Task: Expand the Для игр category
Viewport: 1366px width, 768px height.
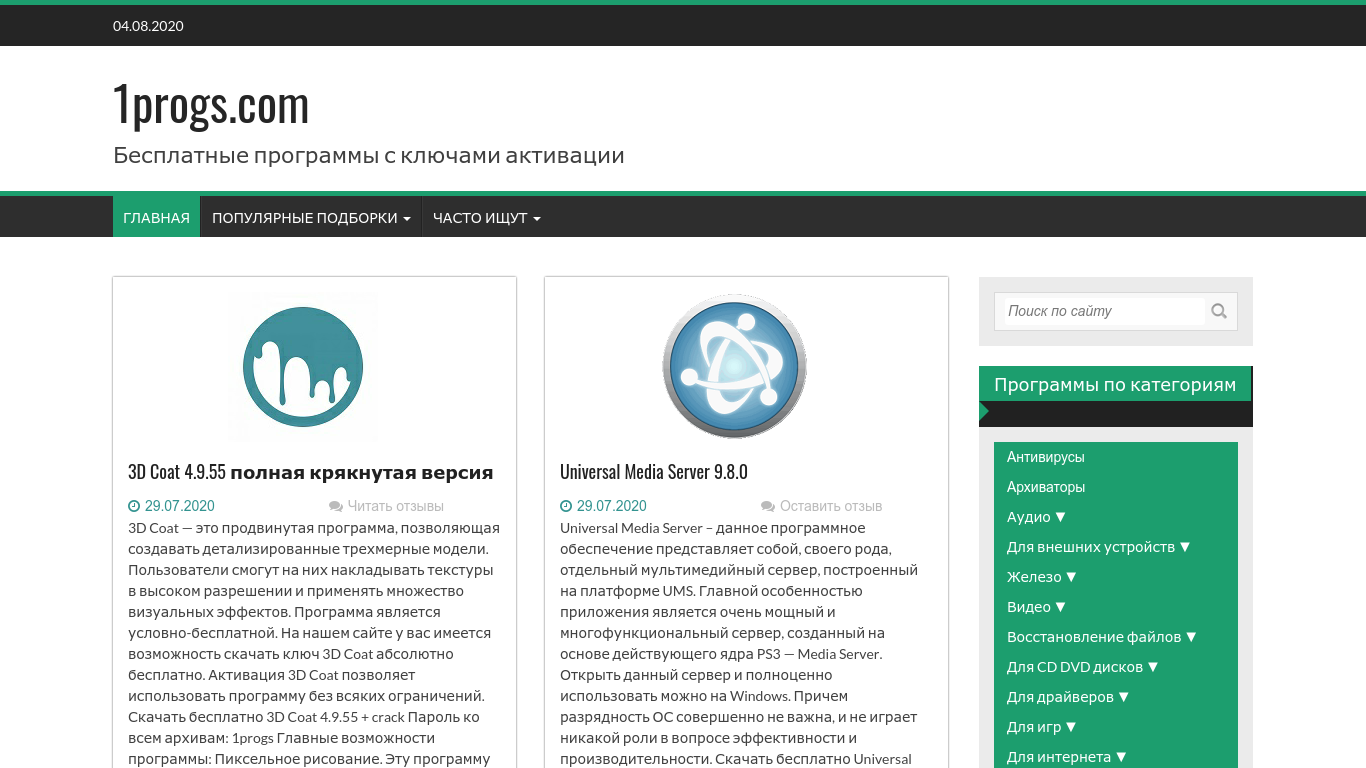Action: click(1042, 727)
